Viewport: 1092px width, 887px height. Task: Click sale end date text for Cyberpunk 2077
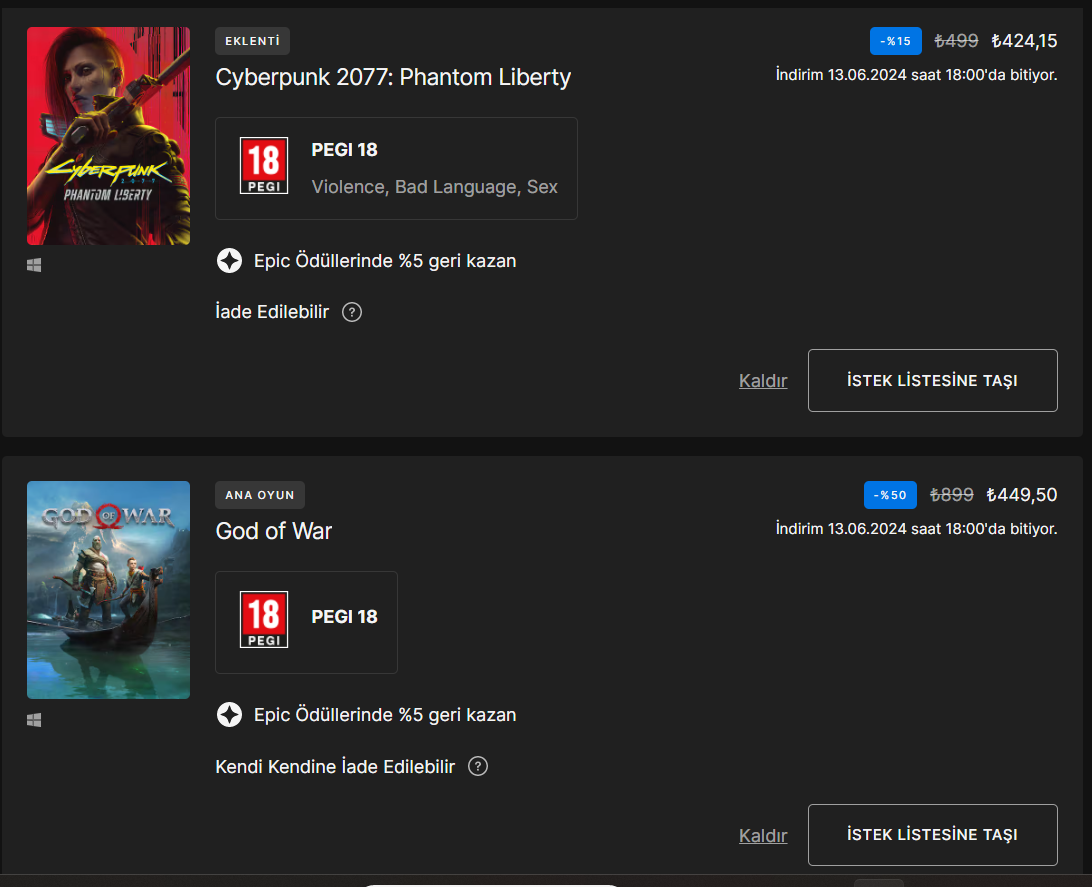(916, 74)
